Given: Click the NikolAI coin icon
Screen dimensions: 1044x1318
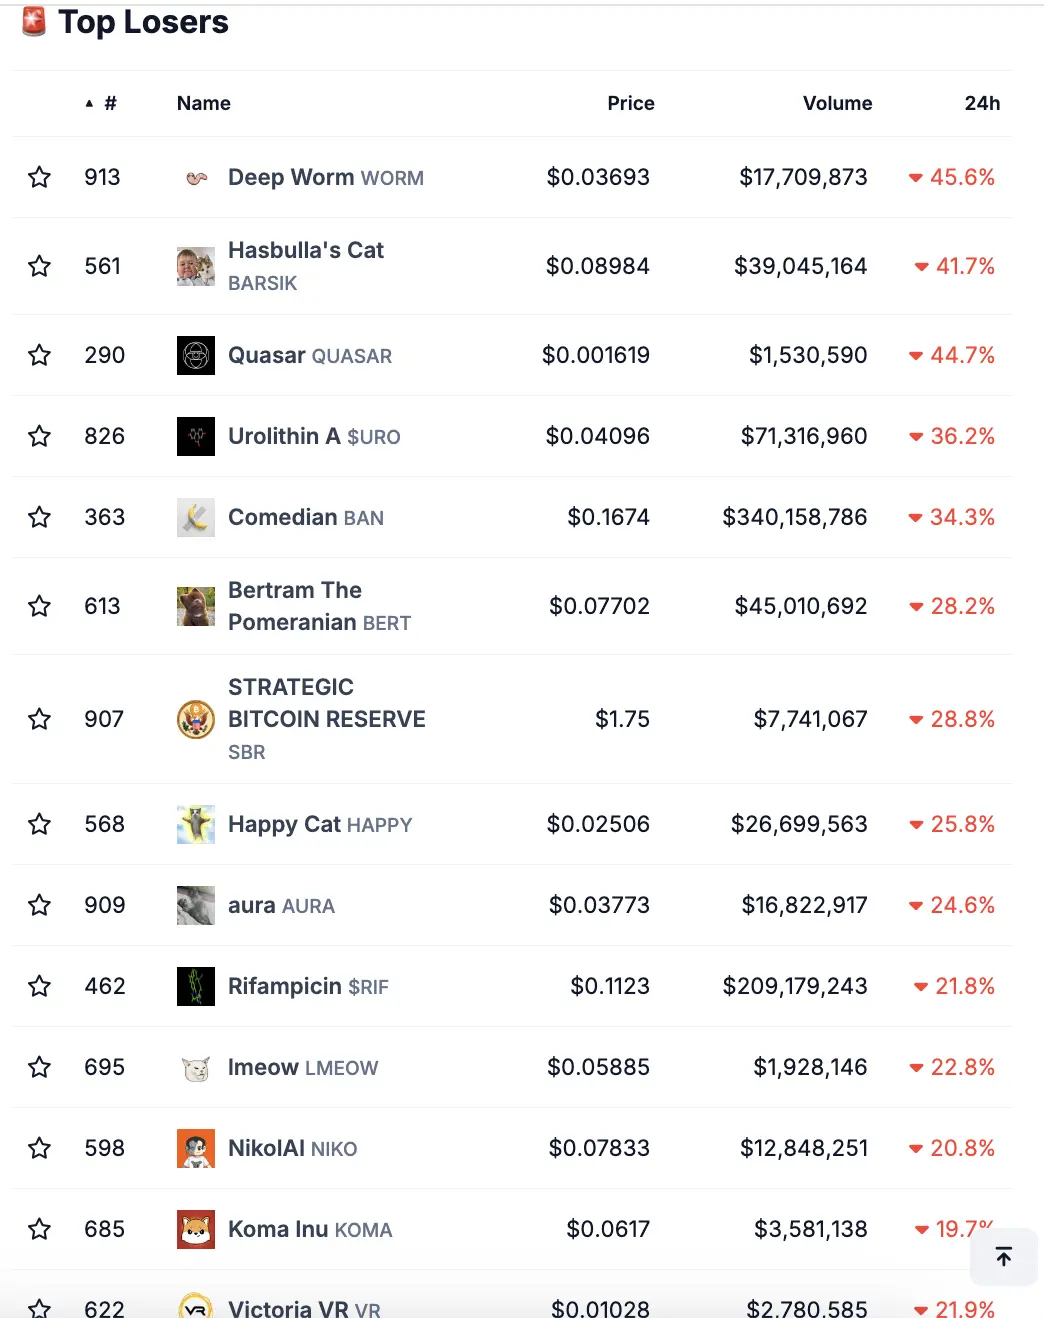Looking at the screenshot, I should 196,1148.
